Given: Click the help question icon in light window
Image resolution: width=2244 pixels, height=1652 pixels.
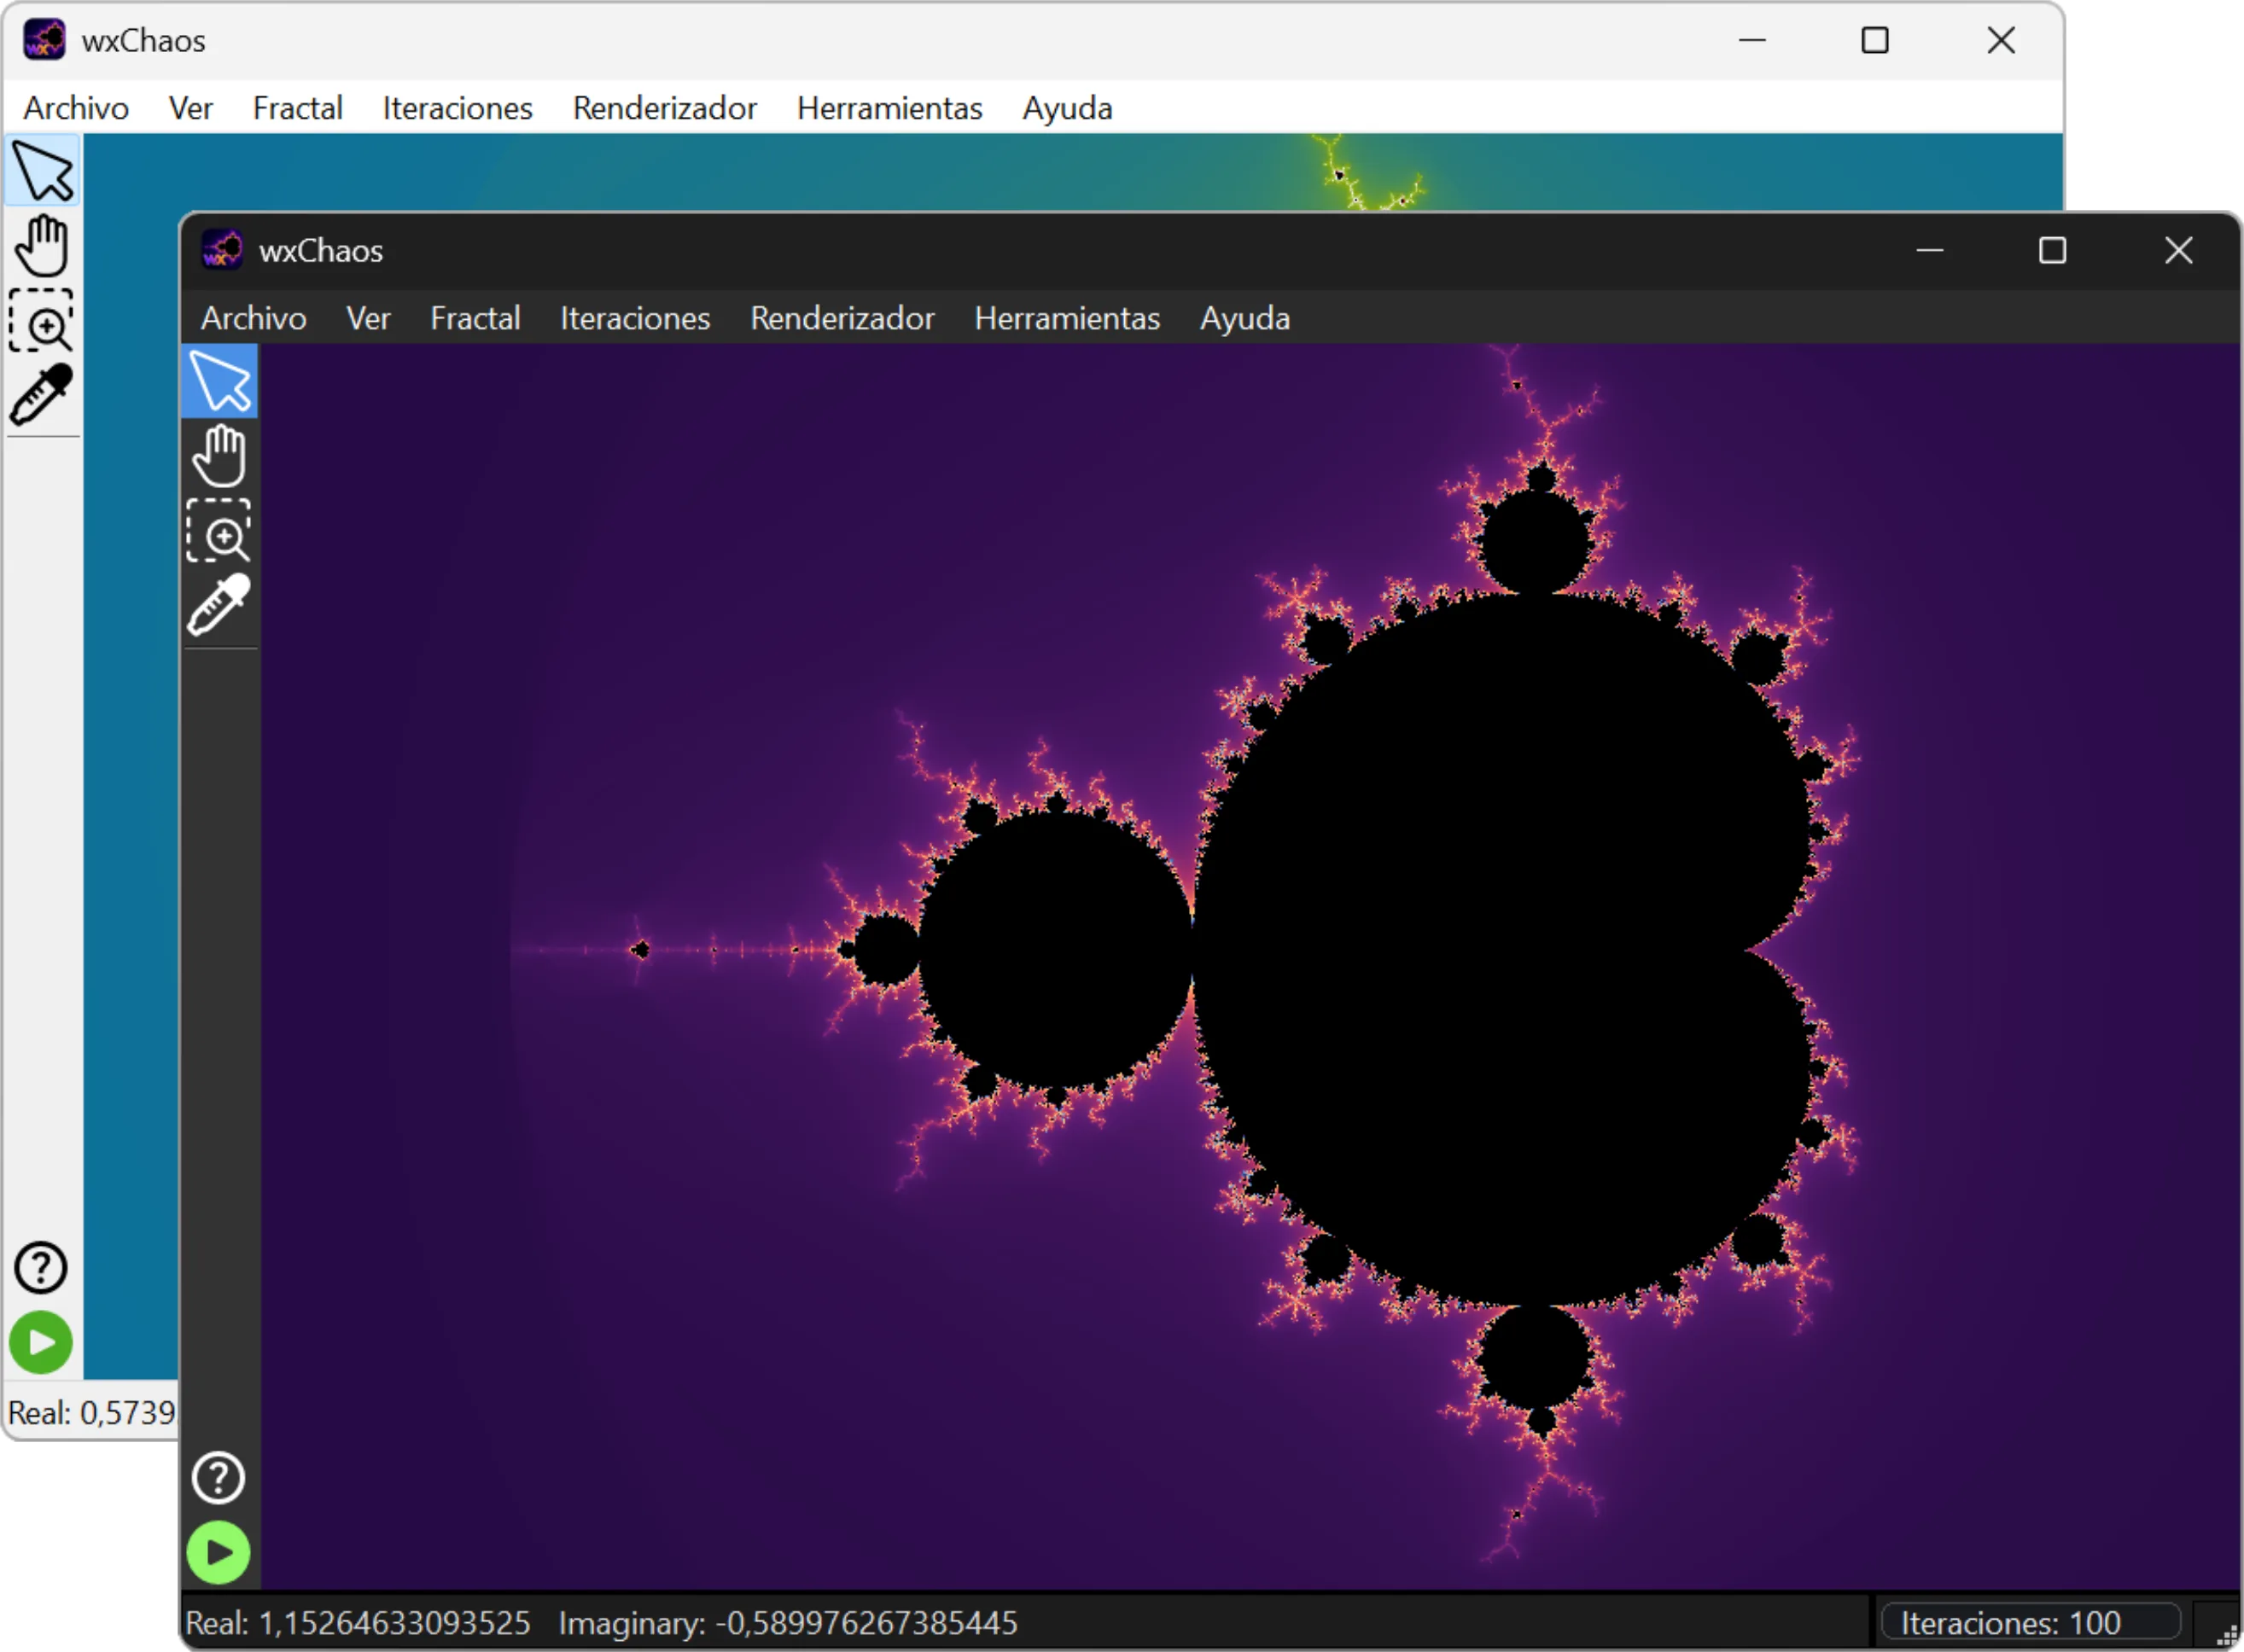Looking at the screenshot, I should 41,1268.
